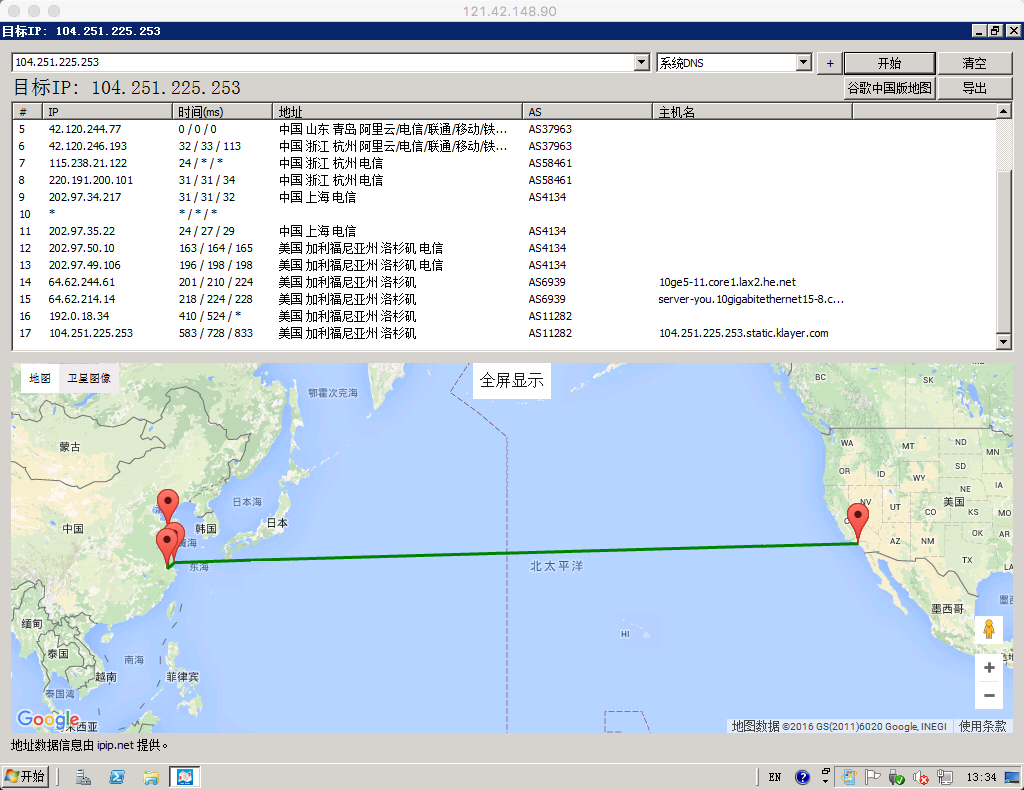Click the 开始 button to begin trace
Screen dimensions: 1024x790
click(x=888, y=62)
